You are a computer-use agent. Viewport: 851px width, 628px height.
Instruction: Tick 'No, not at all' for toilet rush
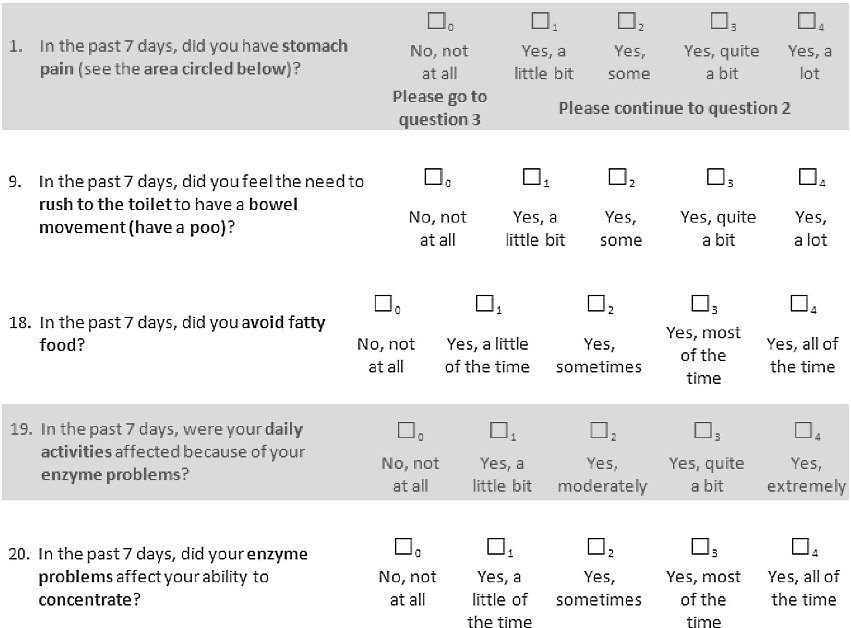433,177
